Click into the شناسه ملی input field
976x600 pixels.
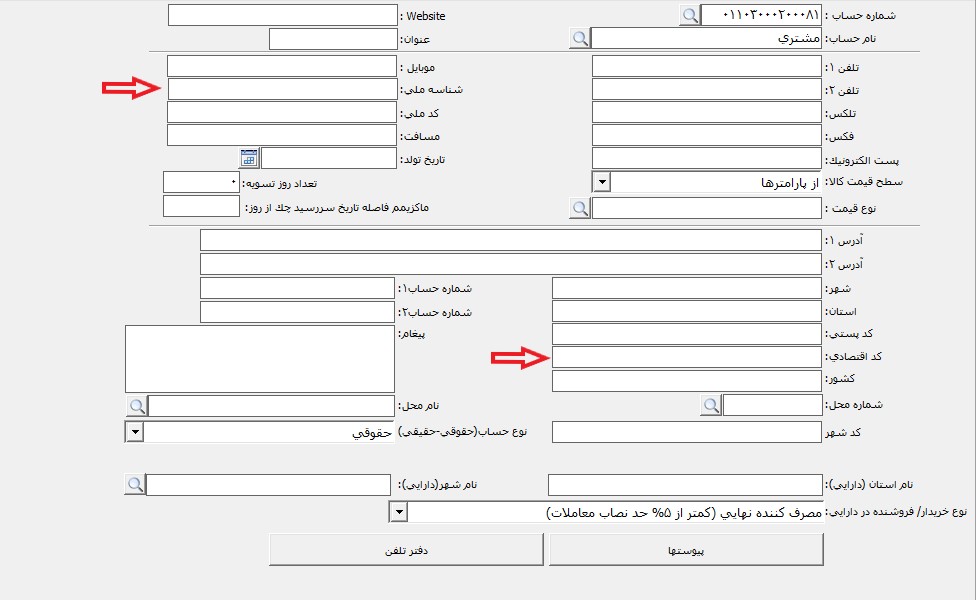coord(282,89)
